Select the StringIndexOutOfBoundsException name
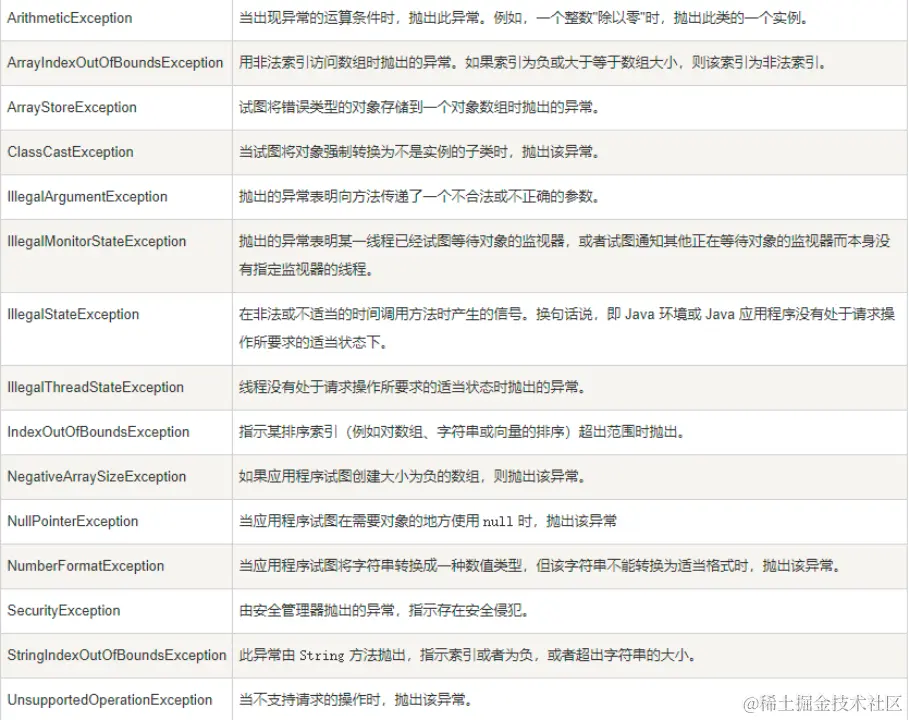The image size is (909, 720). pyautogui.click(x=117, y=655)
